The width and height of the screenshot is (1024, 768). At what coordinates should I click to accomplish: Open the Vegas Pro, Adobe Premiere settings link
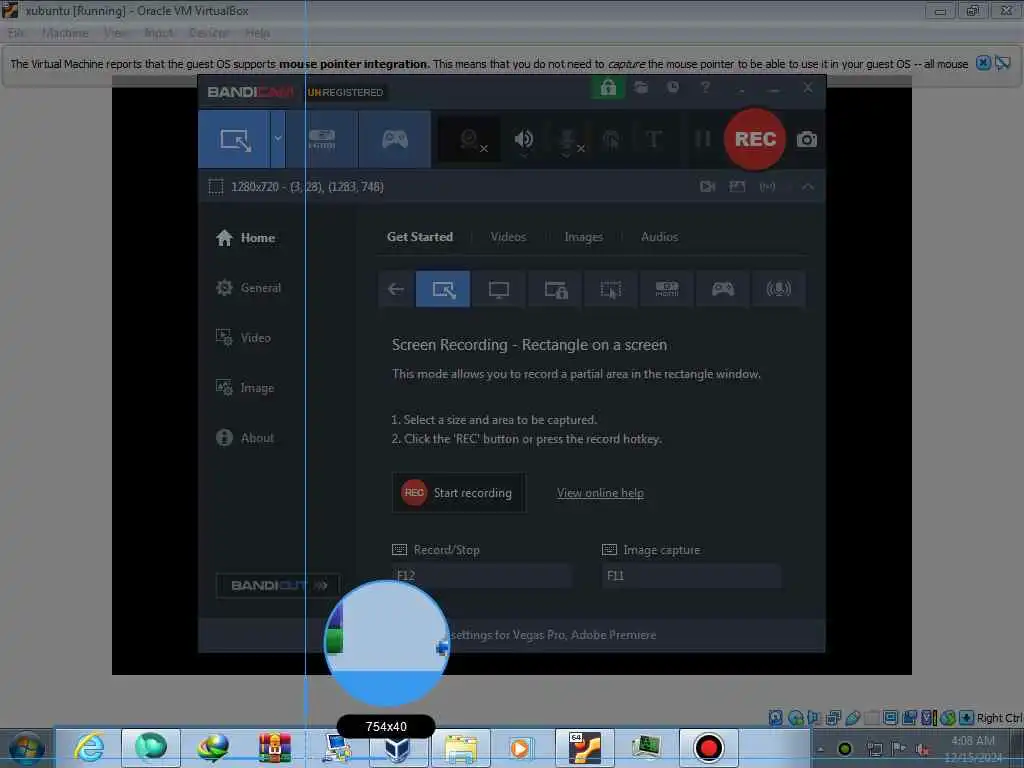click(554, 635)
